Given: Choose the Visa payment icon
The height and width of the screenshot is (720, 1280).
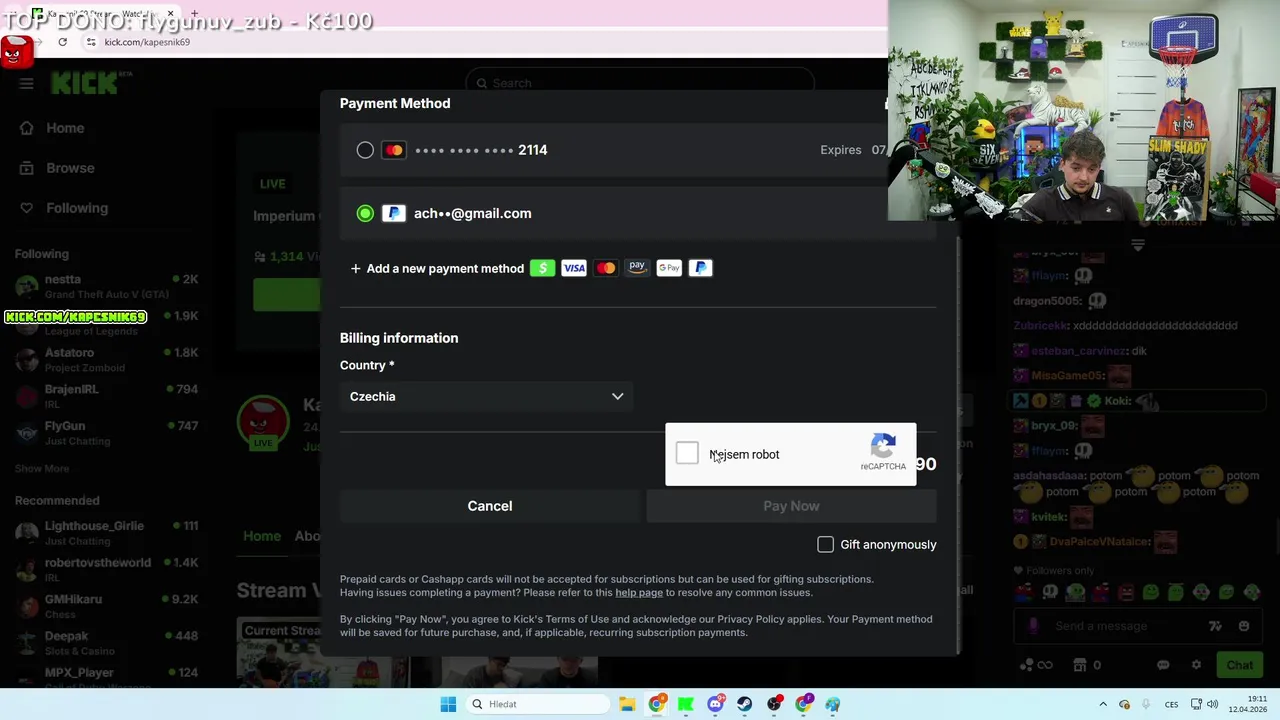Looking at the screenshot, I should coord(574,267).
